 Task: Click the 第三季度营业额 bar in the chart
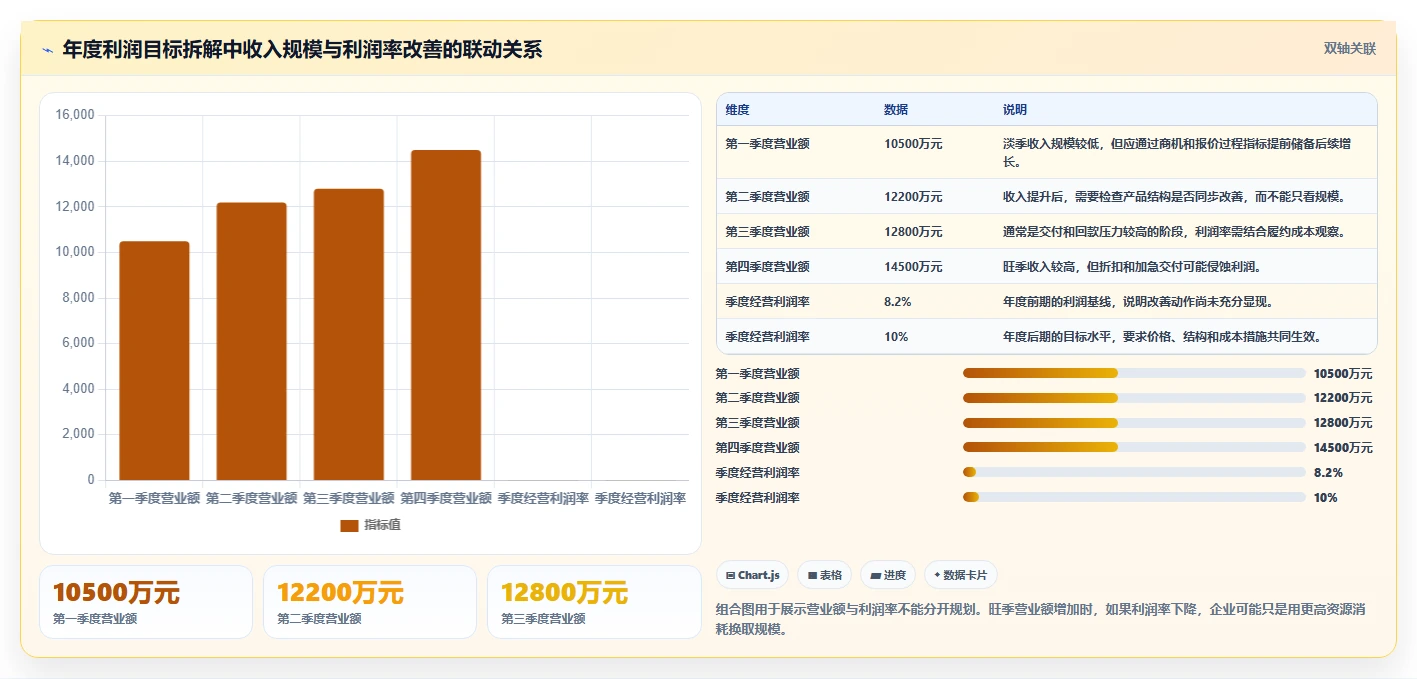click(x=348, y=334)
